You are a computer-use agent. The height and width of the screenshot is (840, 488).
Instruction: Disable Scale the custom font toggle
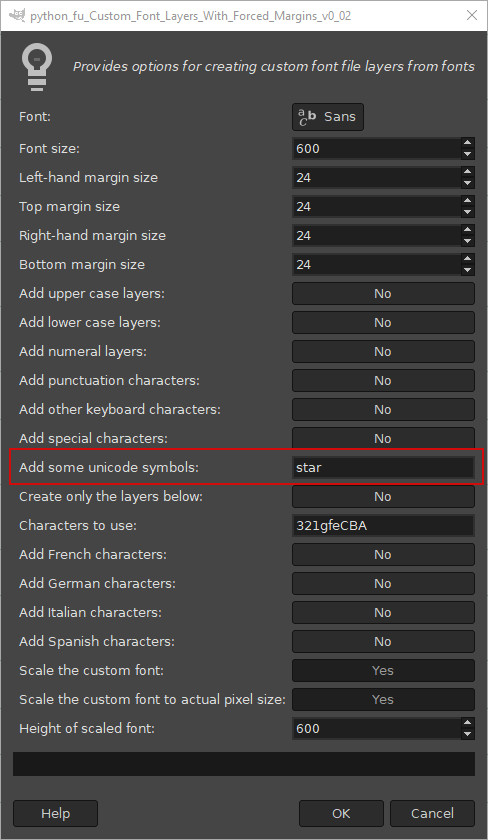[383, 670]
